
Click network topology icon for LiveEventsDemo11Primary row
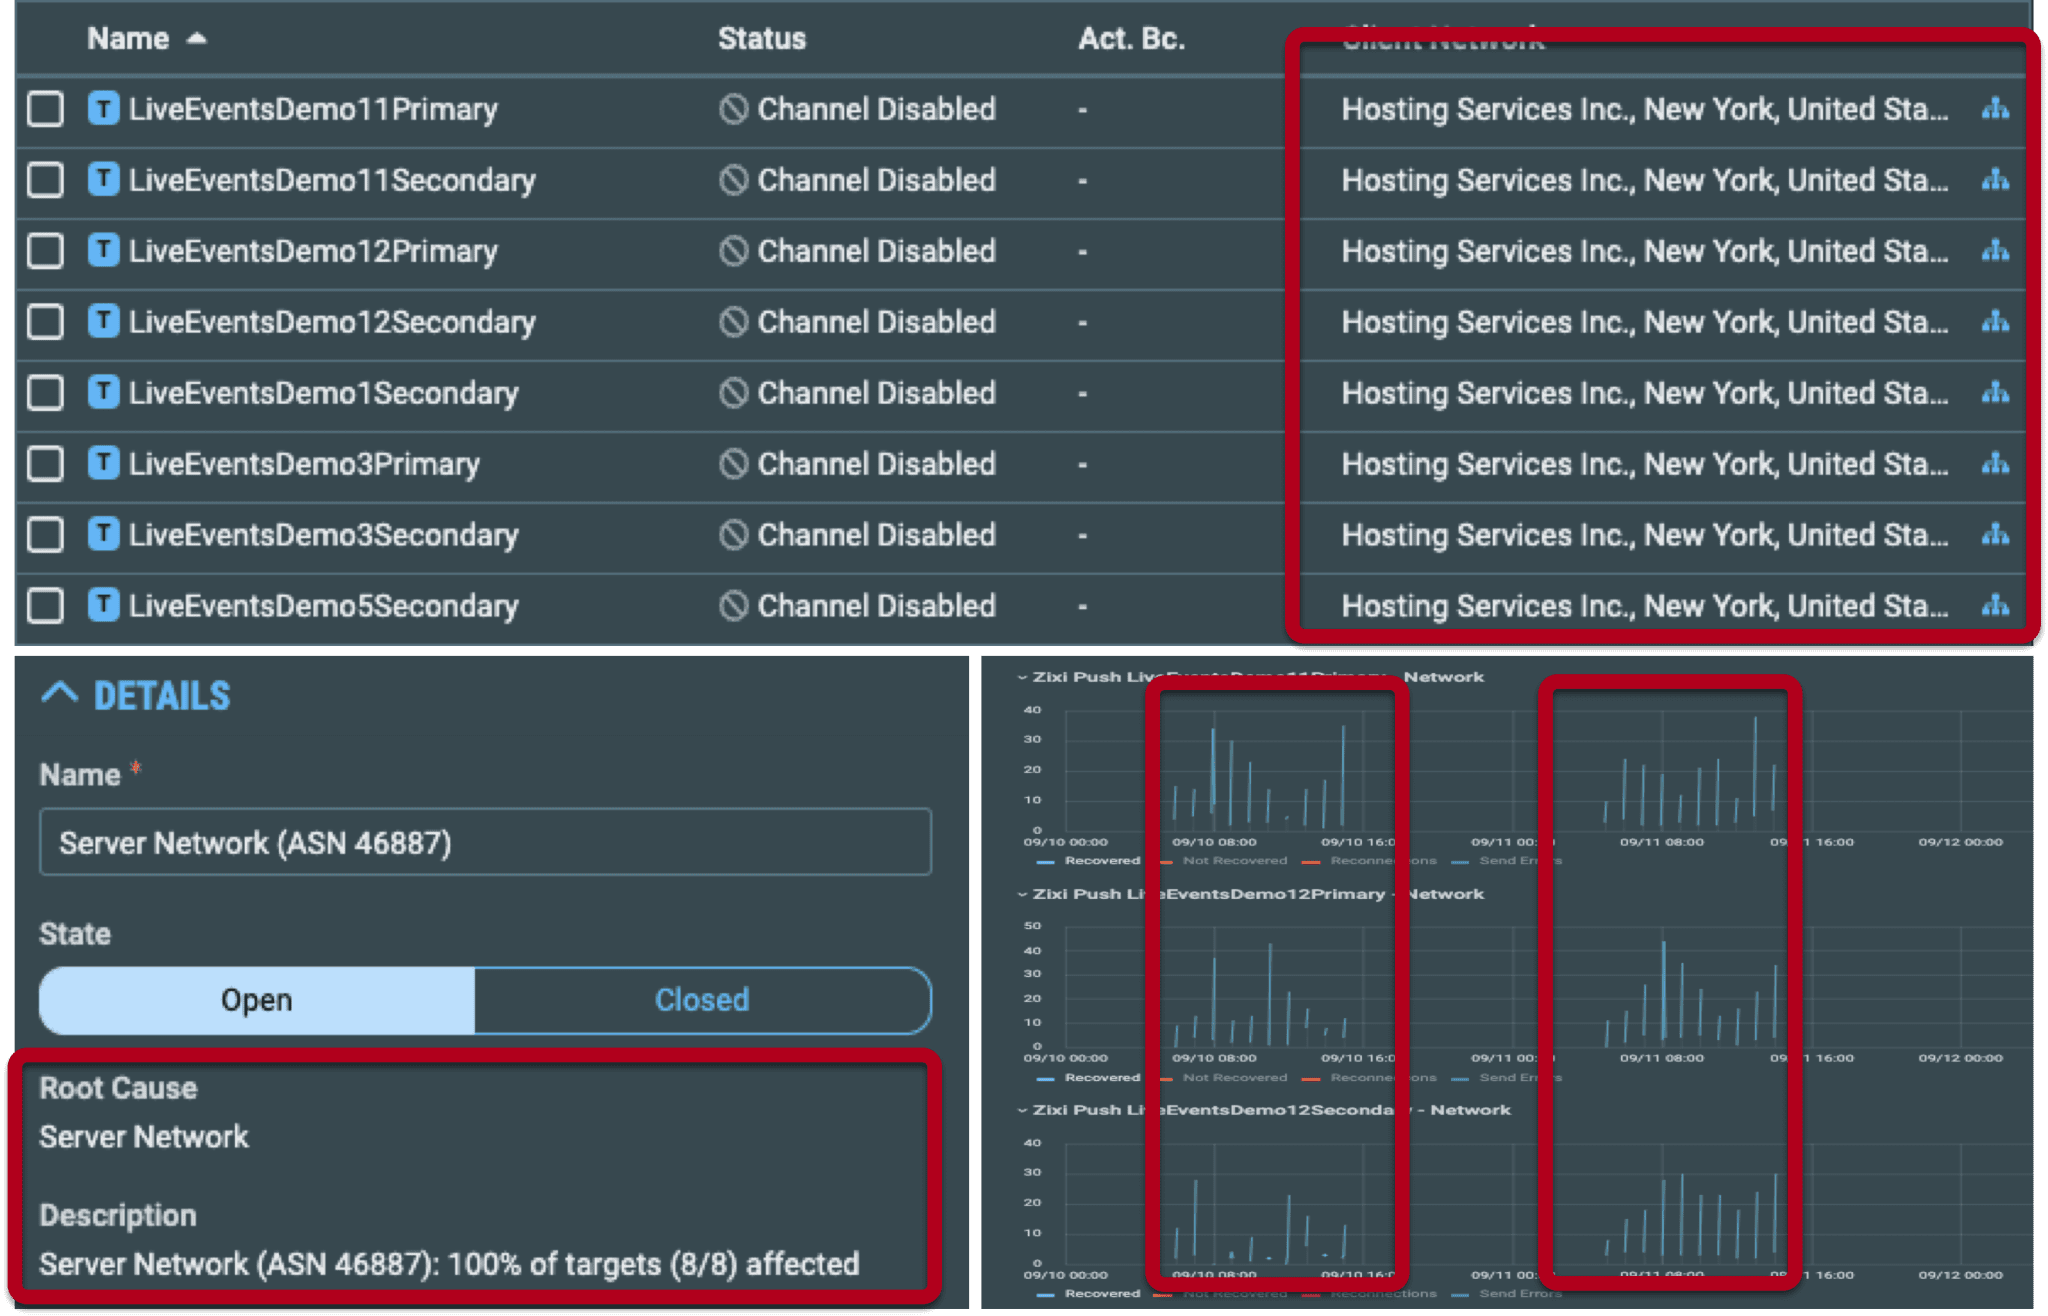pyautogui.click(x=1994, y=109)
